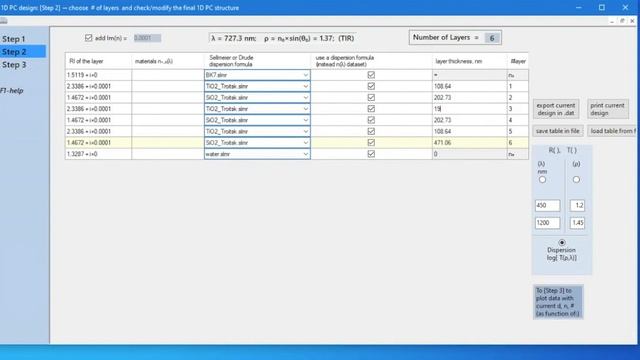
Task: Minimize the inner child window
Action: 611,21
